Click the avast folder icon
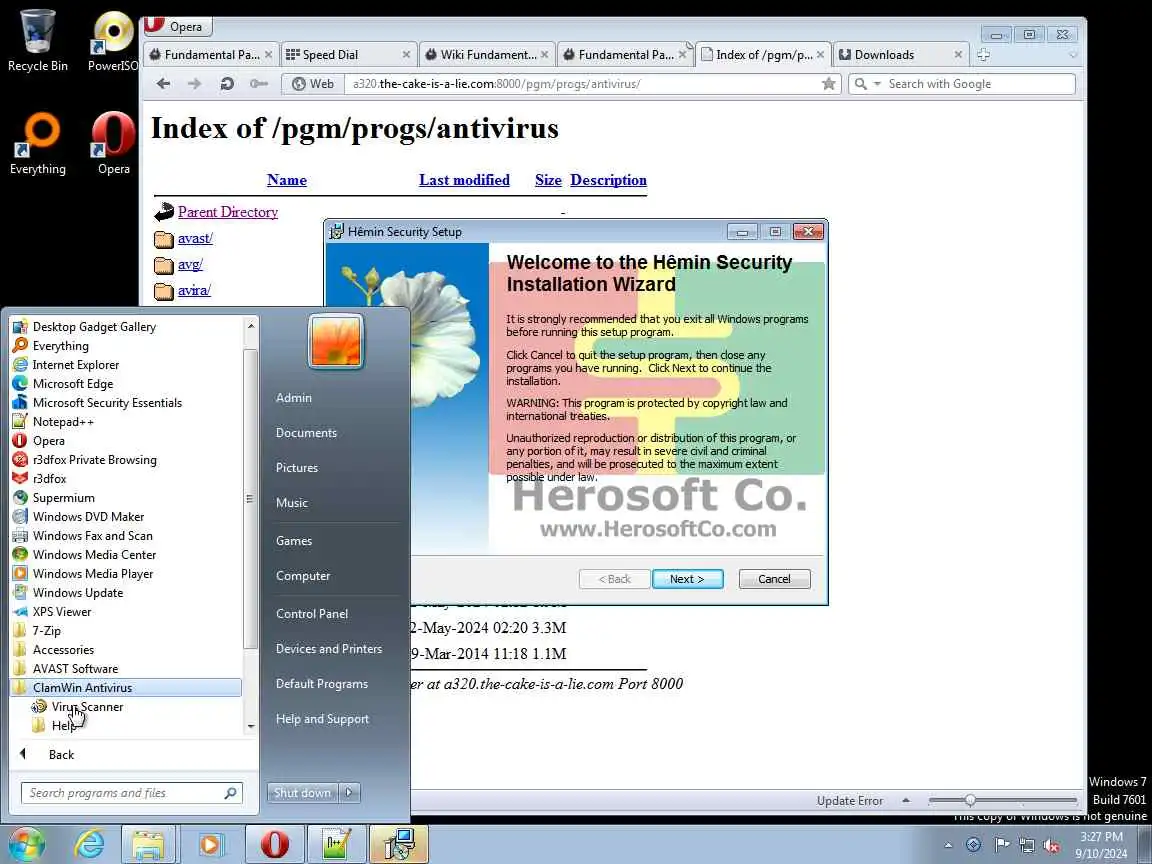Screen dimensions: 1152x864 click(164, 239)
